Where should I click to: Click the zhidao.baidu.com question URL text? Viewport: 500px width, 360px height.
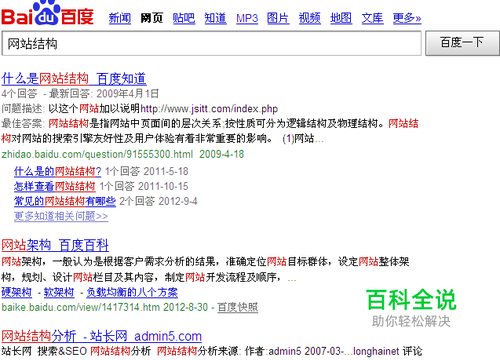click(x=97, y=154)
